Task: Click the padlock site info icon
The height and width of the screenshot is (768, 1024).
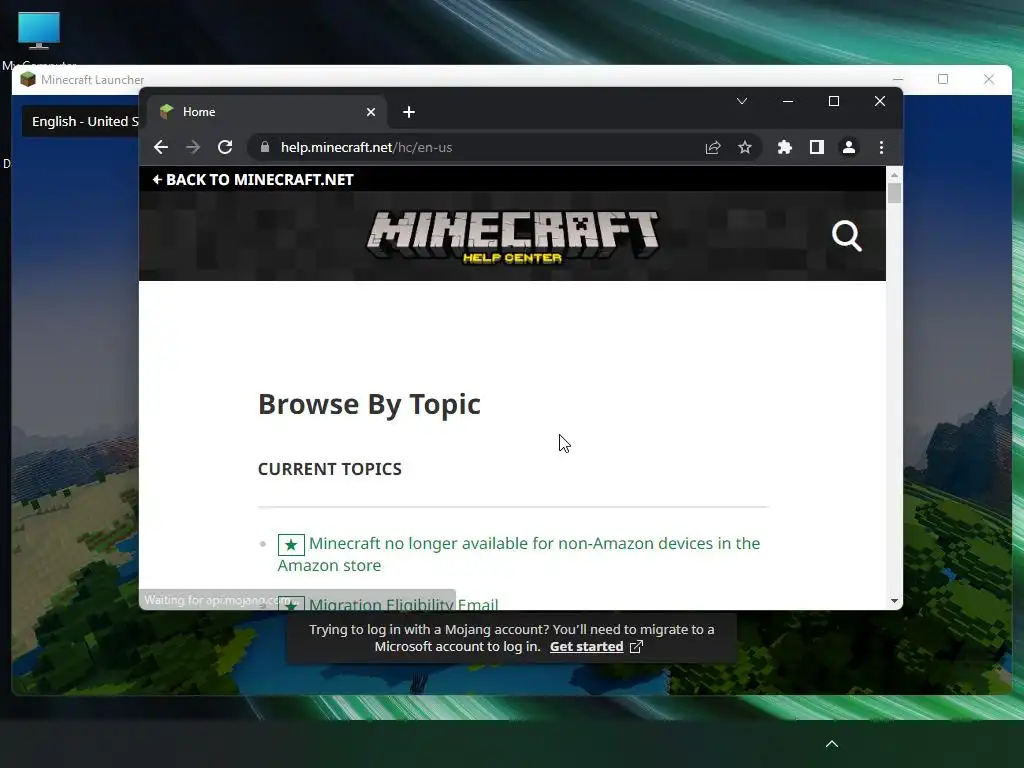Action: pyautogui.click(x=264, y=148)
